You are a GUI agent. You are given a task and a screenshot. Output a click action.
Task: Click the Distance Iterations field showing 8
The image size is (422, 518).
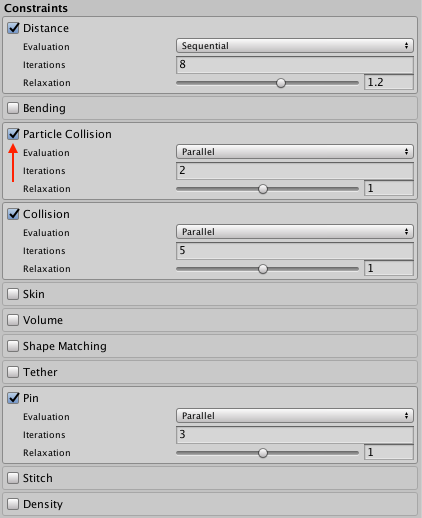click(295, 64)
